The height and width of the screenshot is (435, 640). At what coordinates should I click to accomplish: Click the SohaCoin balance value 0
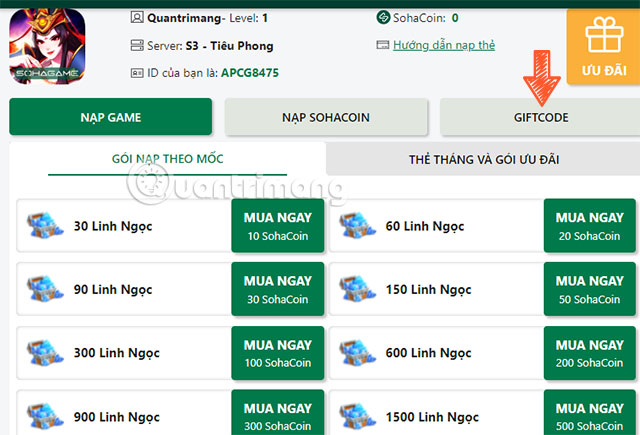455,18
